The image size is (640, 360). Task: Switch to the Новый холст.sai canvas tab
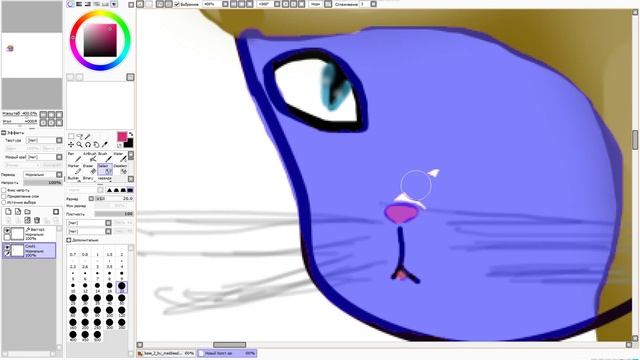pos(227,353)
